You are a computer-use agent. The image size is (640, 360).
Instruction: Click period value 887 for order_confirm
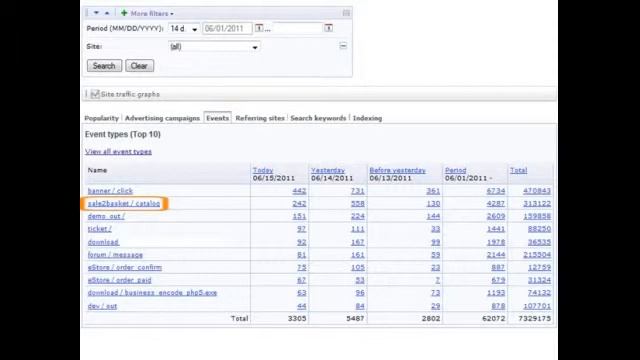(498, 267)
